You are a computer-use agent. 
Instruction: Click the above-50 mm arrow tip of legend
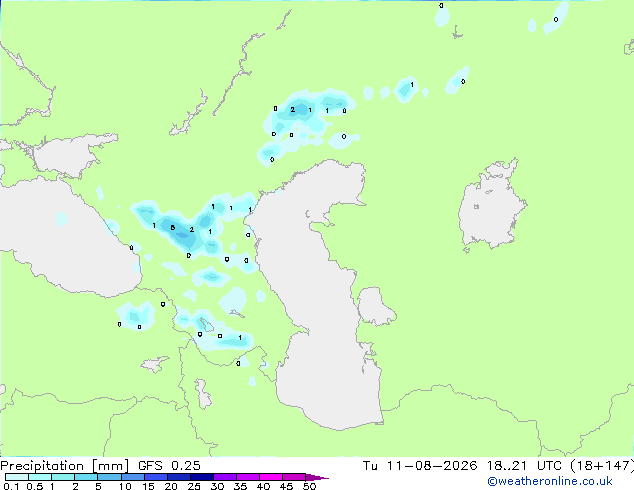[x=317, y=477]
